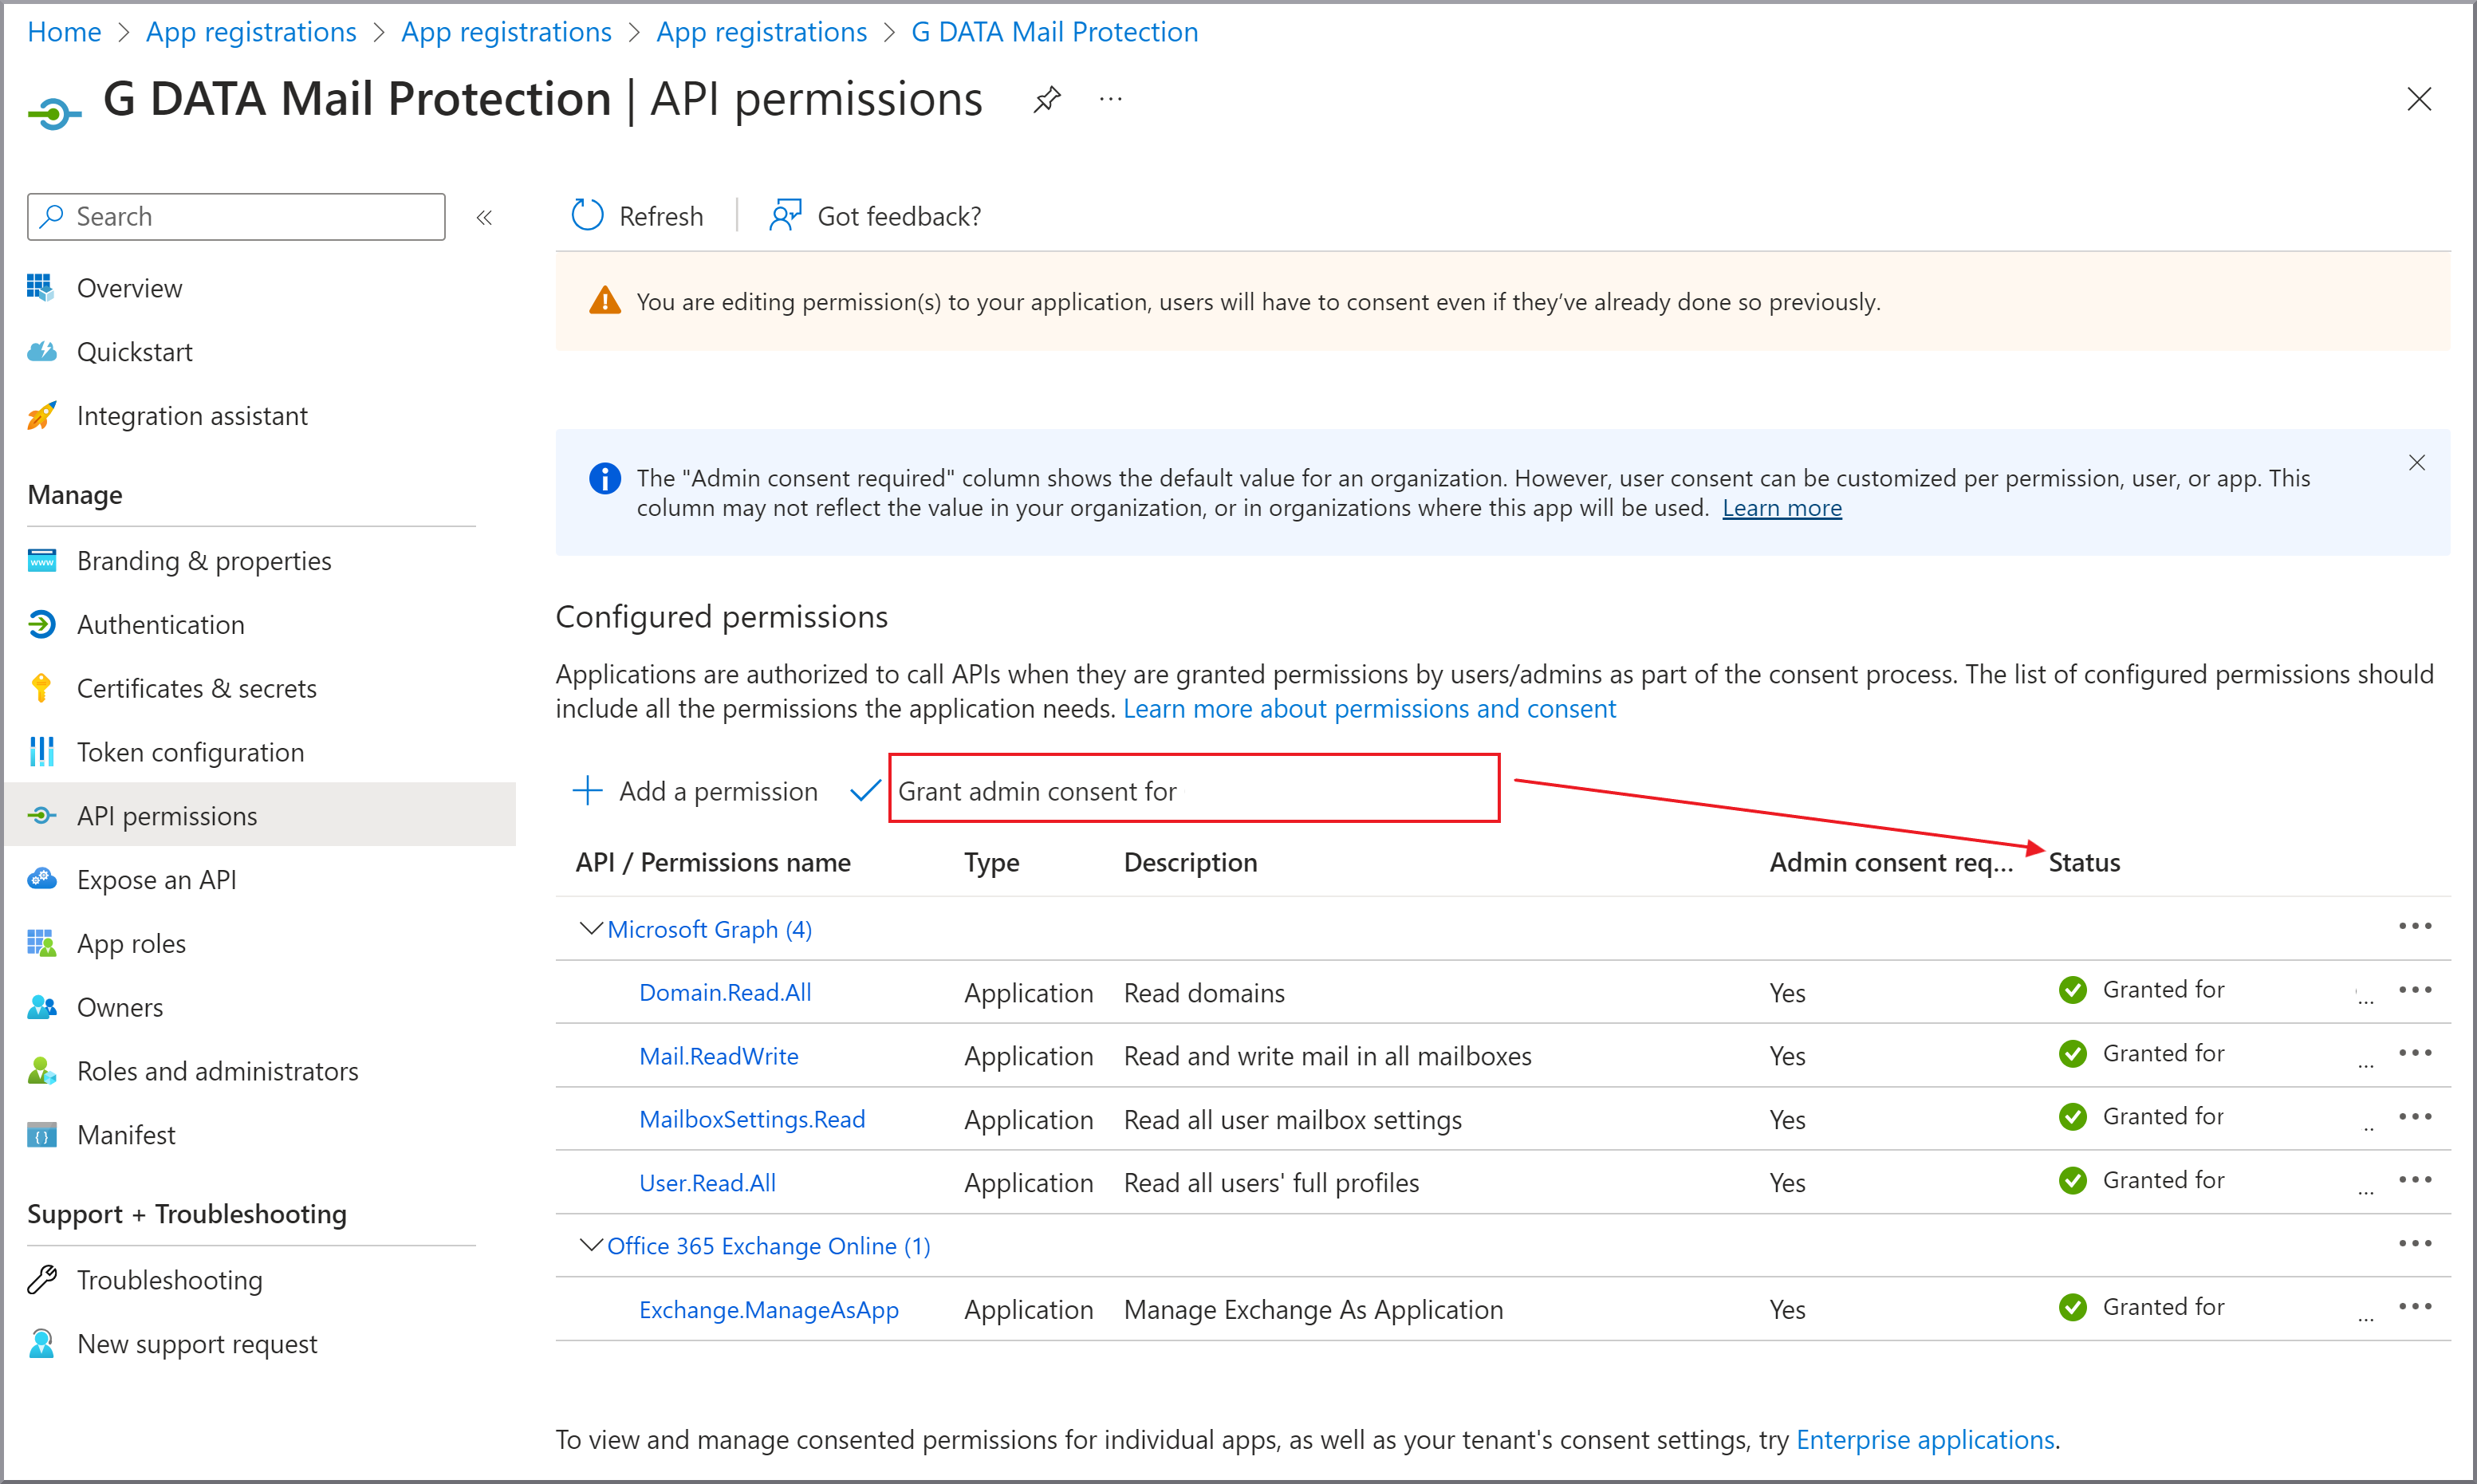
Task: Open Quickstart page
Action: tap(135, 352)
